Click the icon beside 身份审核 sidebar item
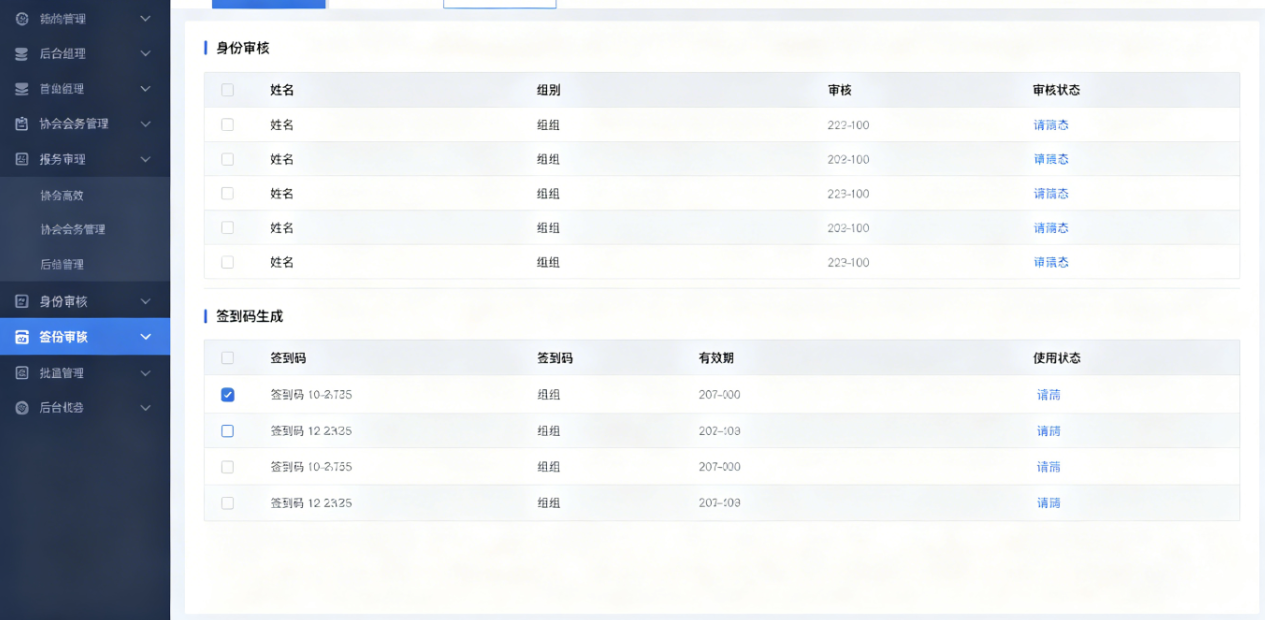Screen dimensions: 1265x620 coord(21,301)
